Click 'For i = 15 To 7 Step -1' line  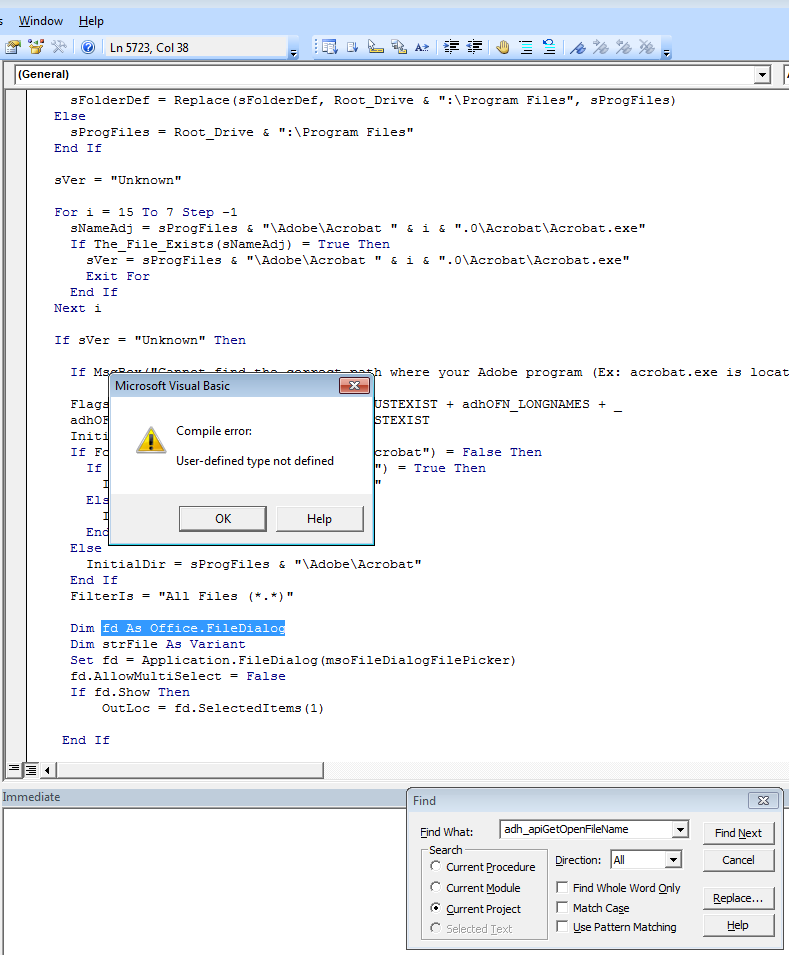(x=146, y=212)
